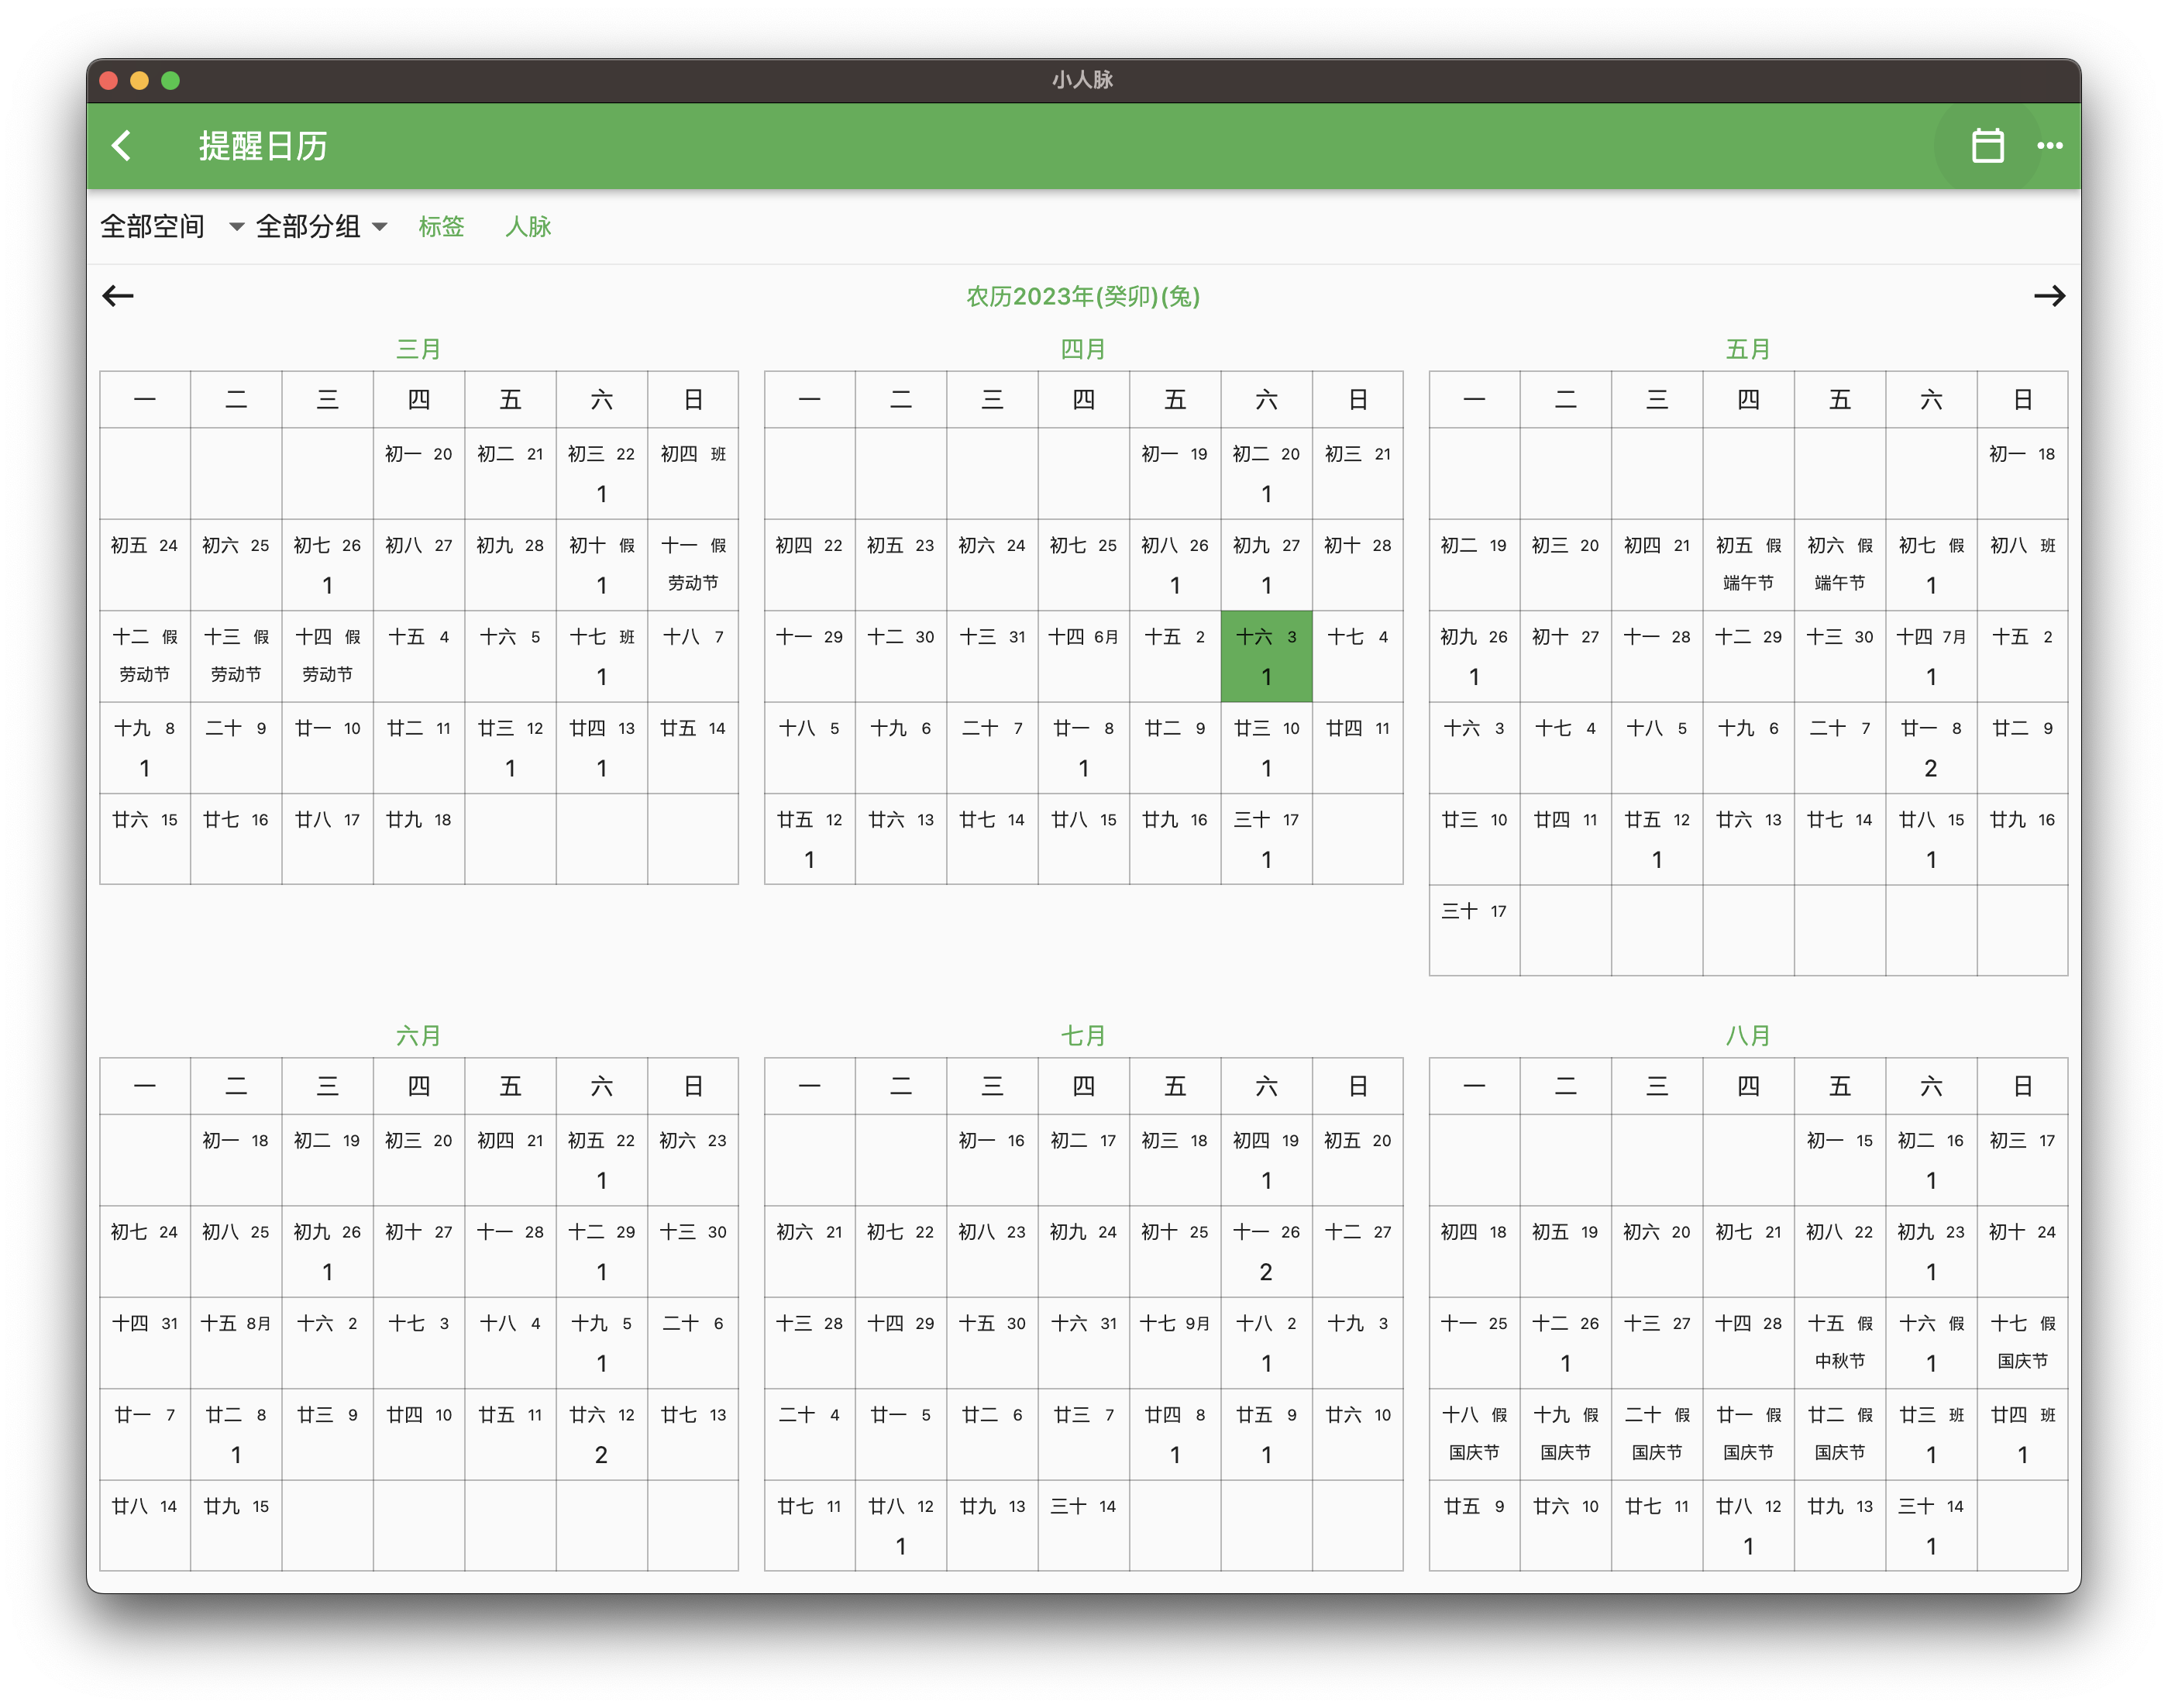Viewport: 2168px width, 1708px height.
Task: Select 十八 假 国庆节 in 八月
Action: point(1474,1434)
